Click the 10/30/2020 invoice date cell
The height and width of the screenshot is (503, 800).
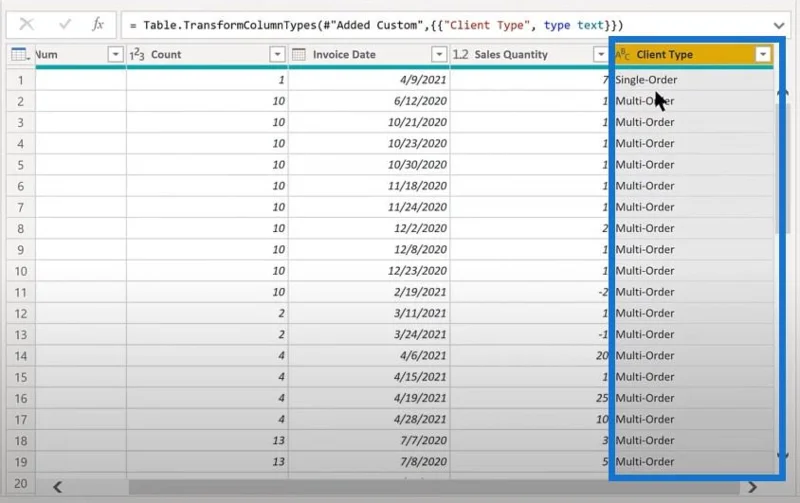369,165
